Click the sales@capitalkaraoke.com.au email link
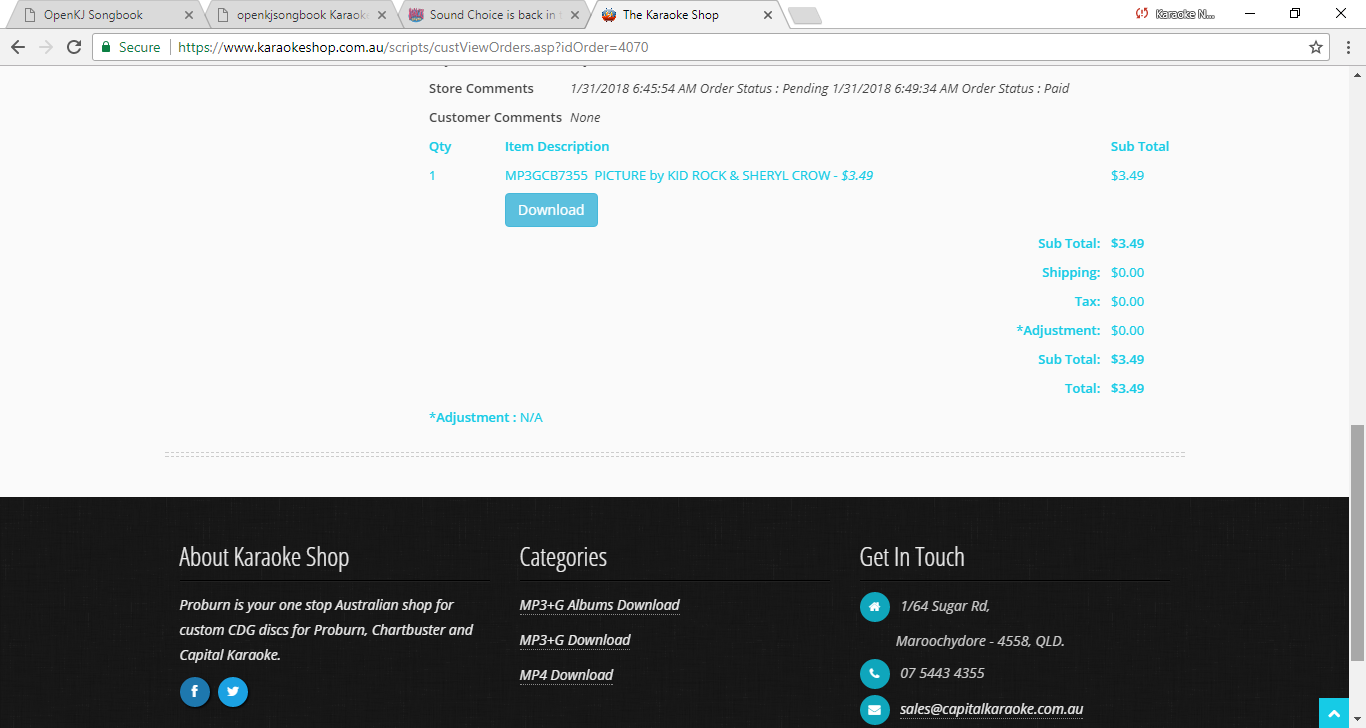 coord(991,709)
